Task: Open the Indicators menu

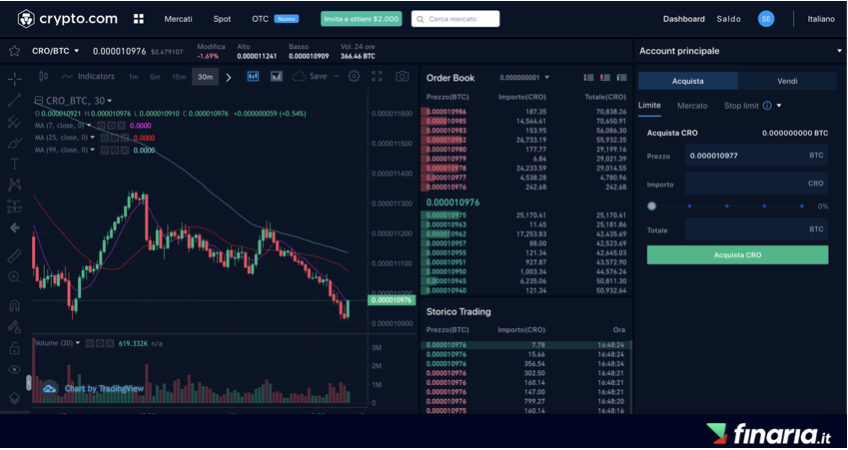Action: pos(88,76)
